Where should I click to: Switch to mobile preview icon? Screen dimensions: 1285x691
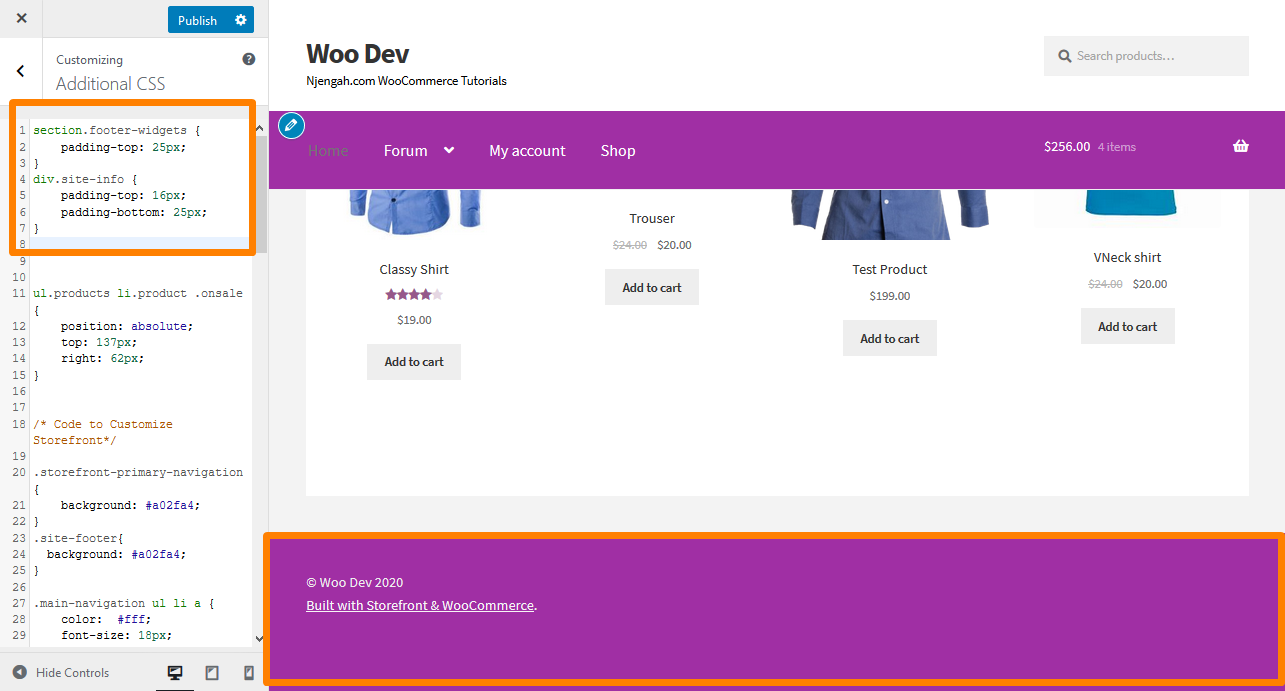tap(249, 673)
